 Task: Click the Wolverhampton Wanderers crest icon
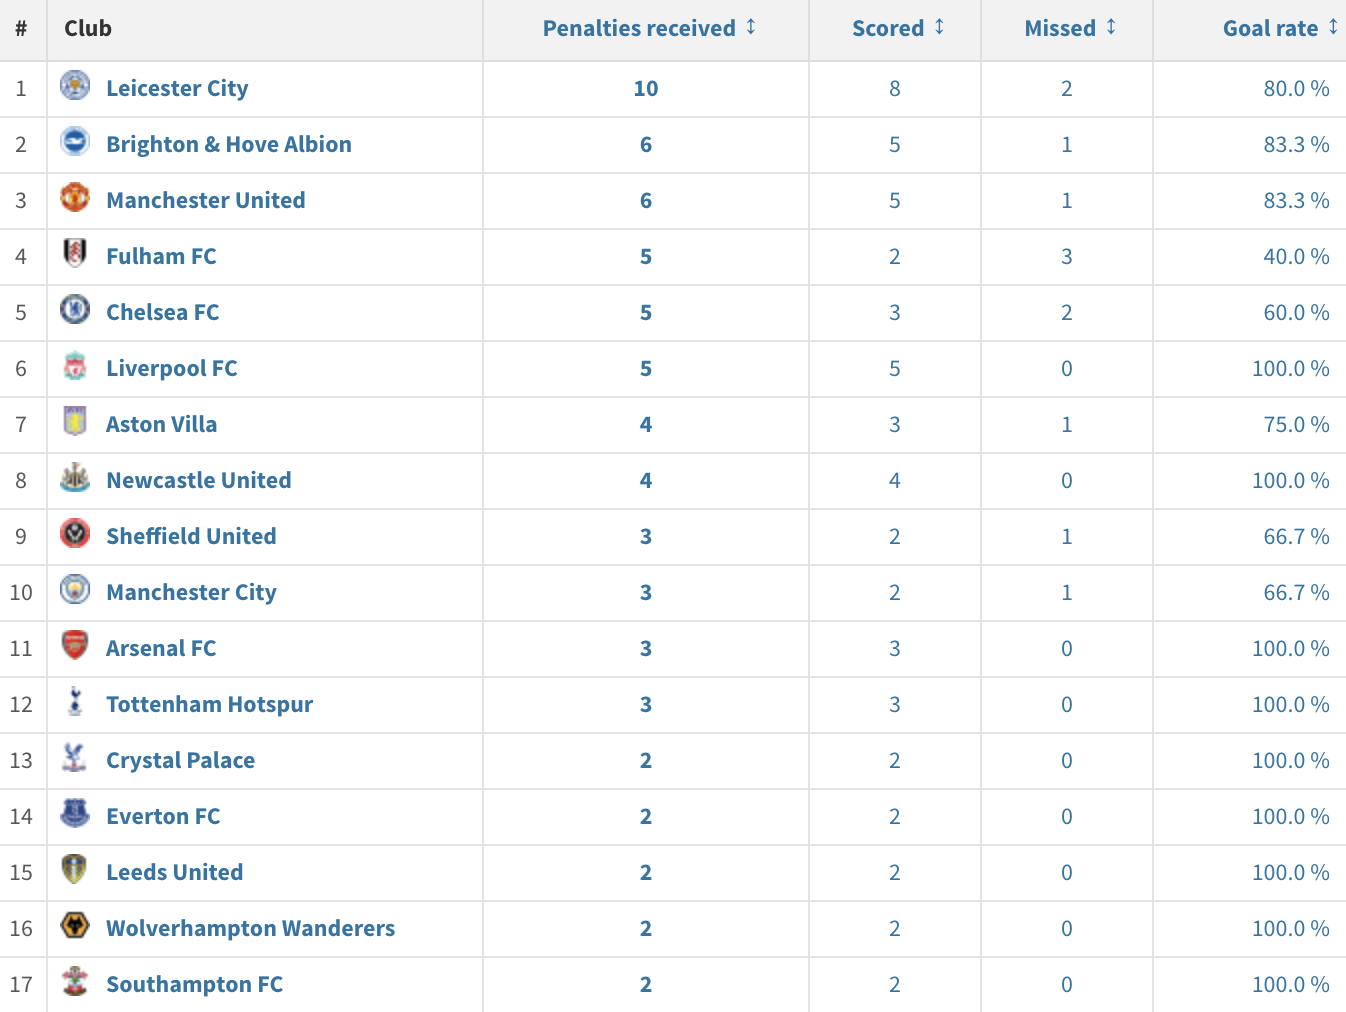coord(75,926)
